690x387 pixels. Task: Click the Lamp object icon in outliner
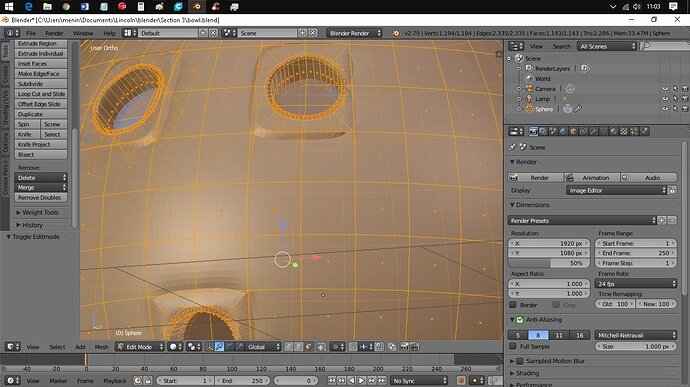click(x=529, y=99)
